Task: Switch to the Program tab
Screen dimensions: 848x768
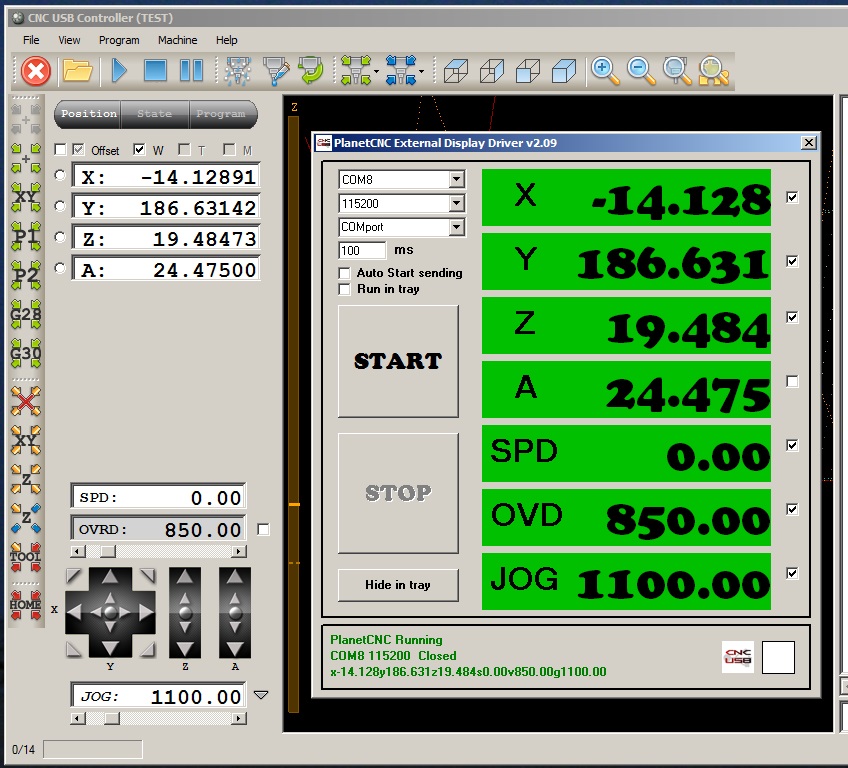Action: tap(221, 114)
